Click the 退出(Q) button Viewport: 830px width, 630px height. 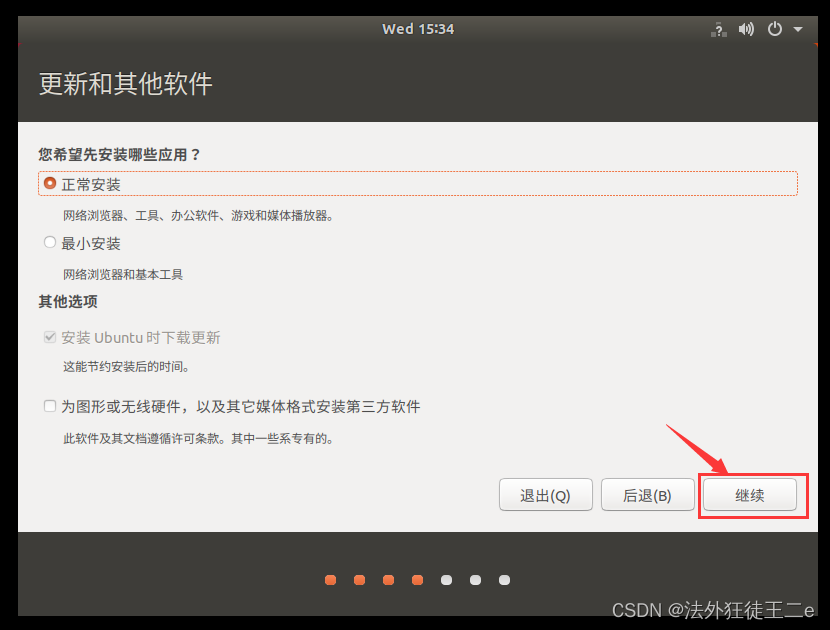click(545, 494)
